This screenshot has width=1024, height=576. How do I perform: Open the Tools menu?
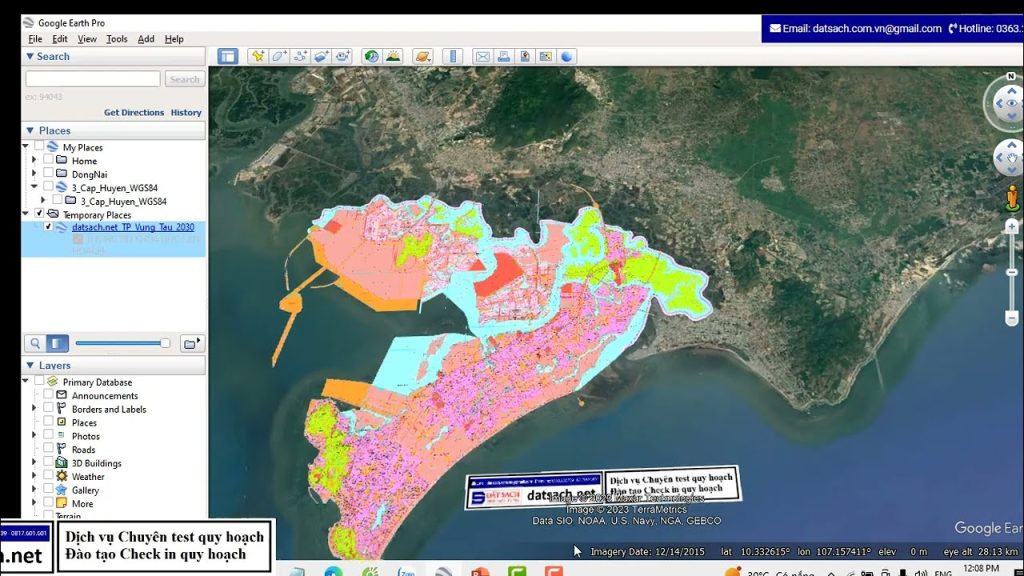[x=117, y=39]
